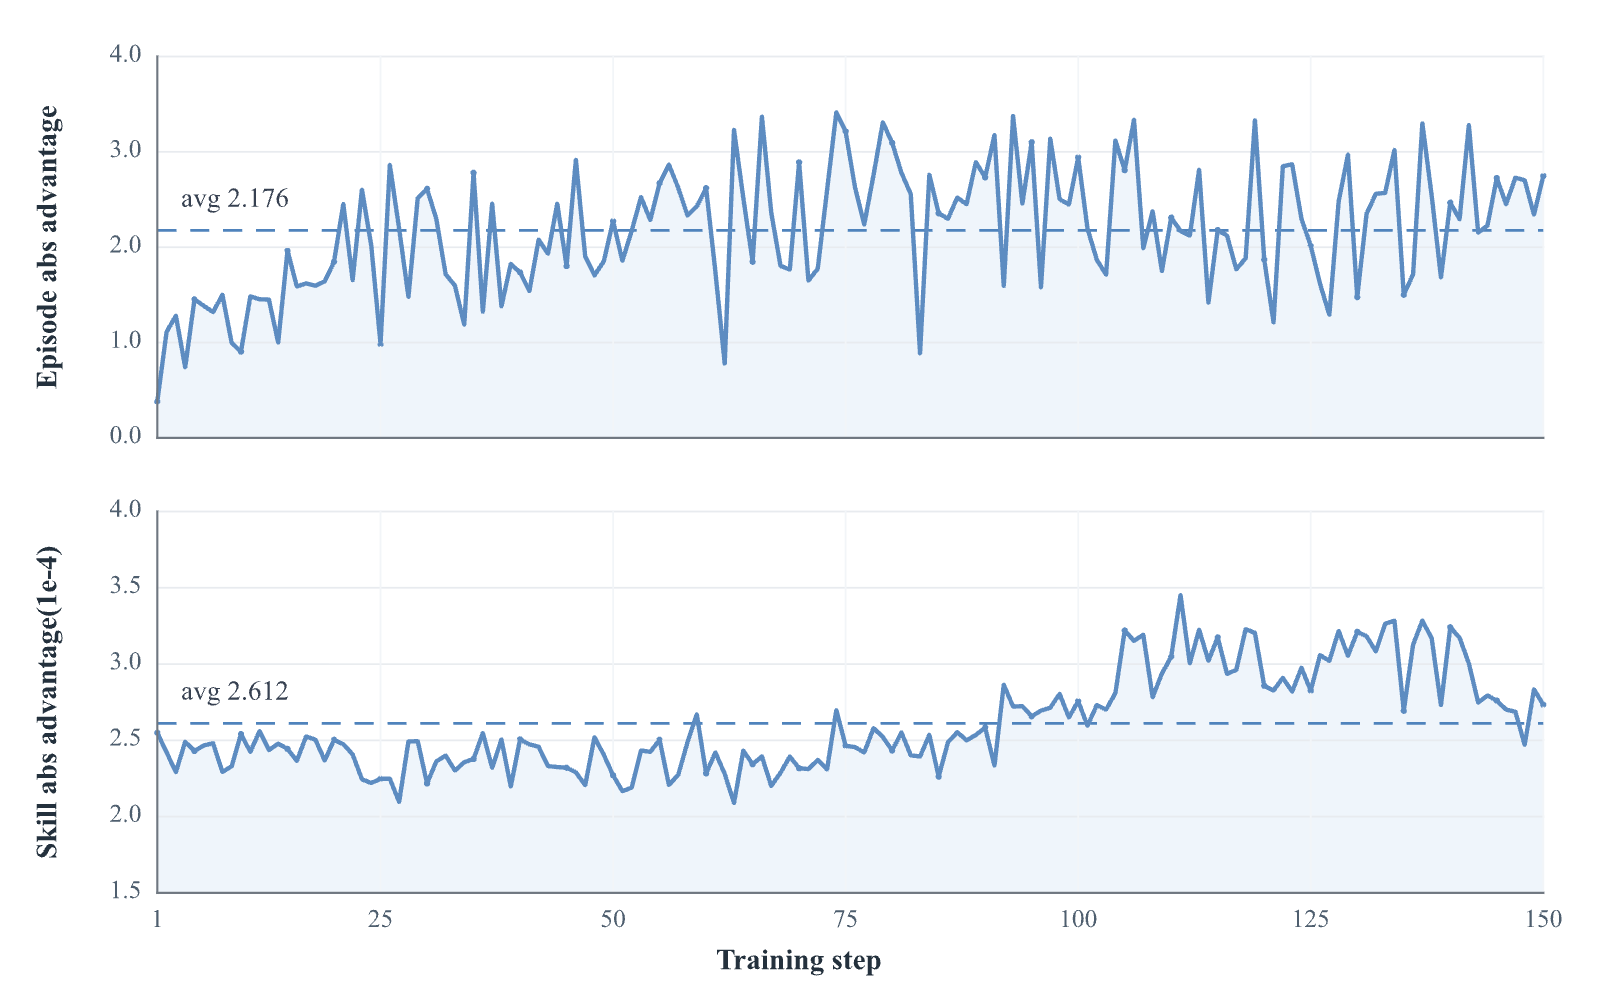Click the dashed average line in bottom chart
The image size is (1600, 1004).
point(850,722)
